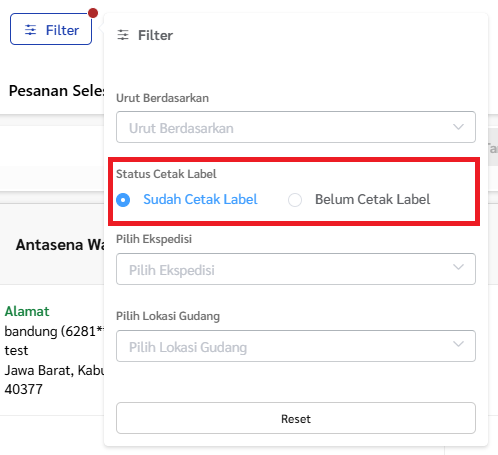Click the Filter panel title text
This screenshot has width=498, height=455.
click(155, 35)
